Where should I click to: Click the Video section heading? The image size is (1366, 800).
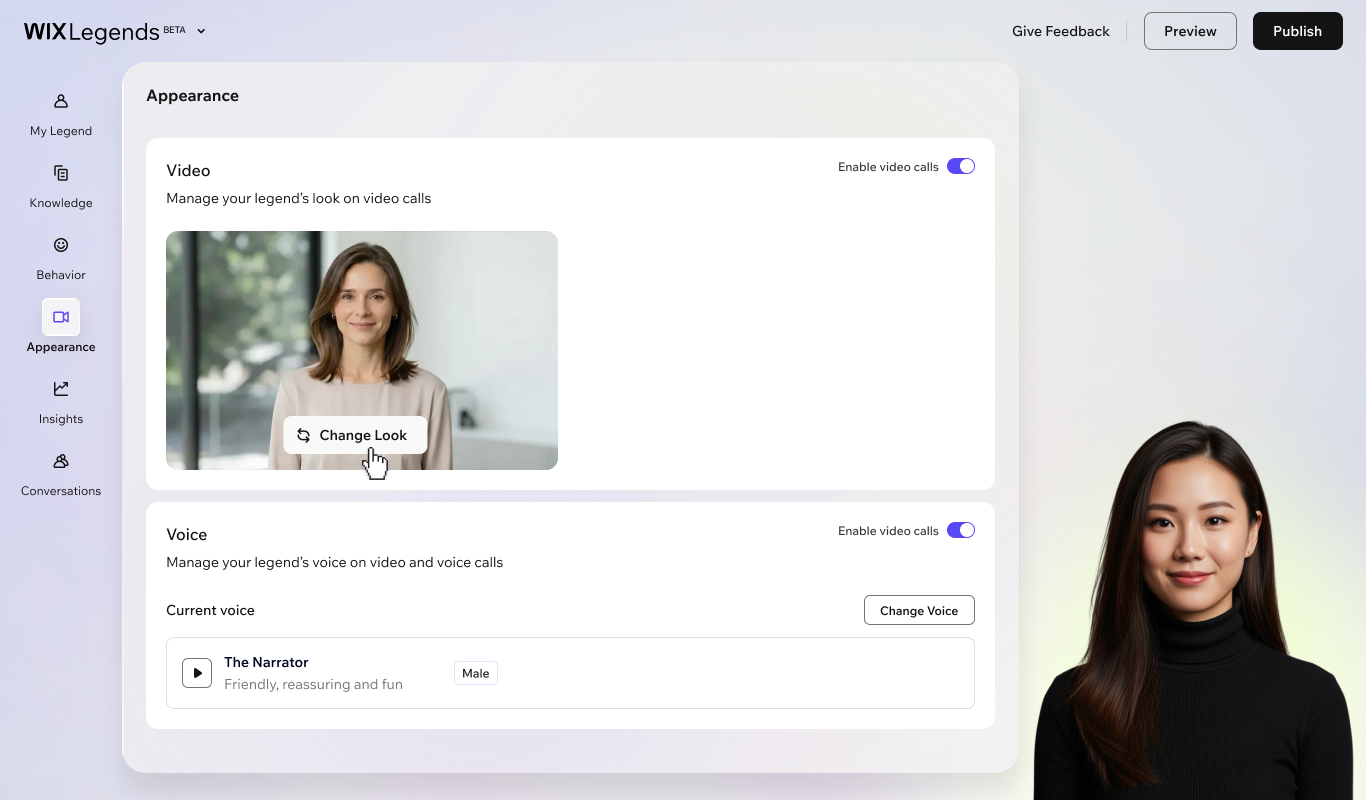pos(188,171)
